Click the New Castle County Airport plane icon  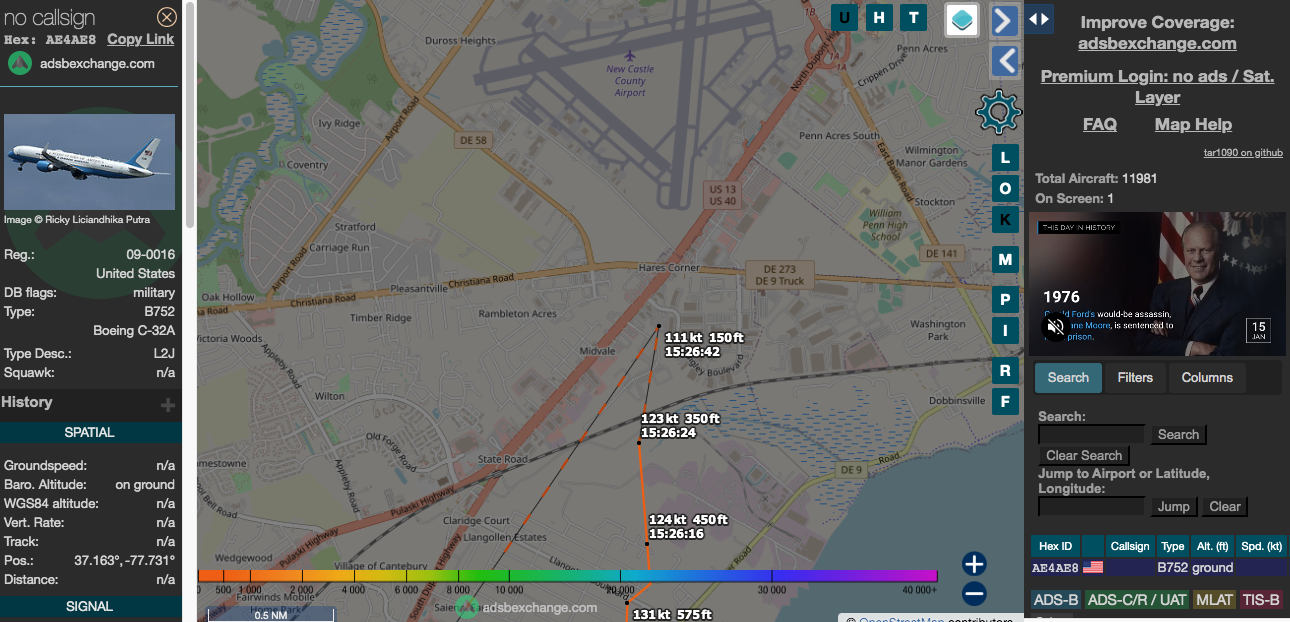[x=629, y=56]
